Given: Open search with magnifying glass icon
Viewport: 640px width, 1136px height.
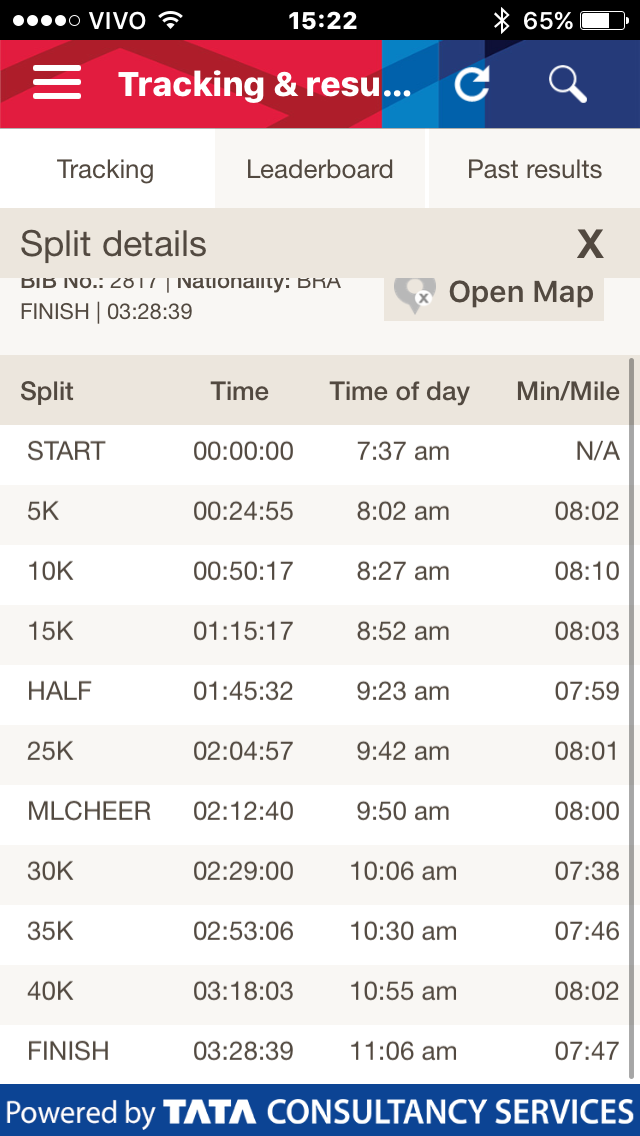Looking at the screenshot, I should point(567,84).
